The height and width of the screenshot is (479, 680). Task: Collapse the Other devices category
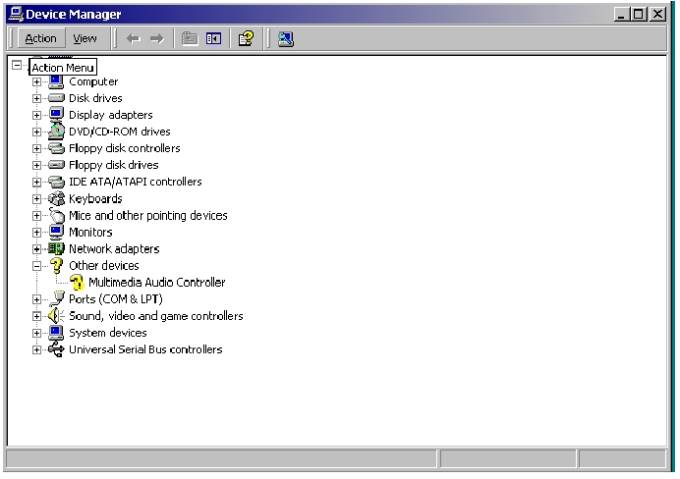point(37,266)
